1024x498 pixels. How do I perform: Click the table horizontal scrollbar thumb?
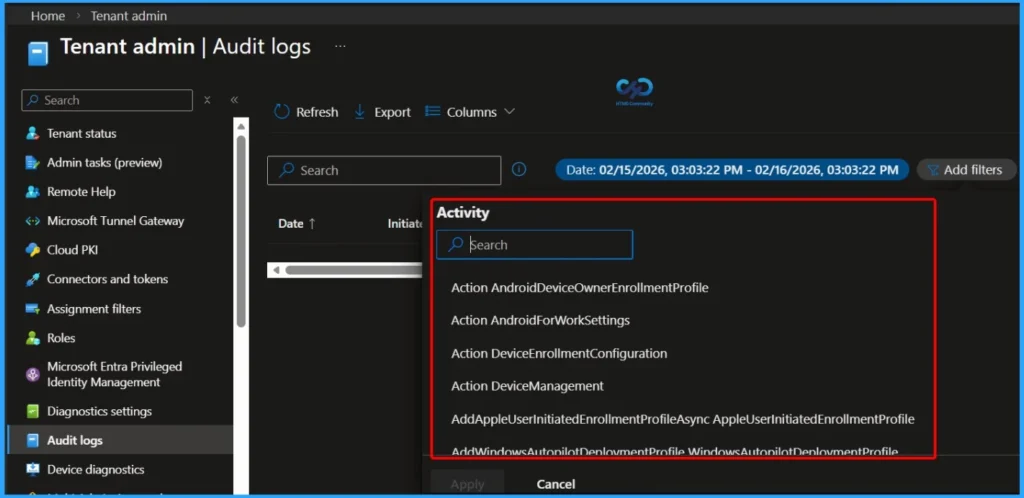(x=355, y=270)
